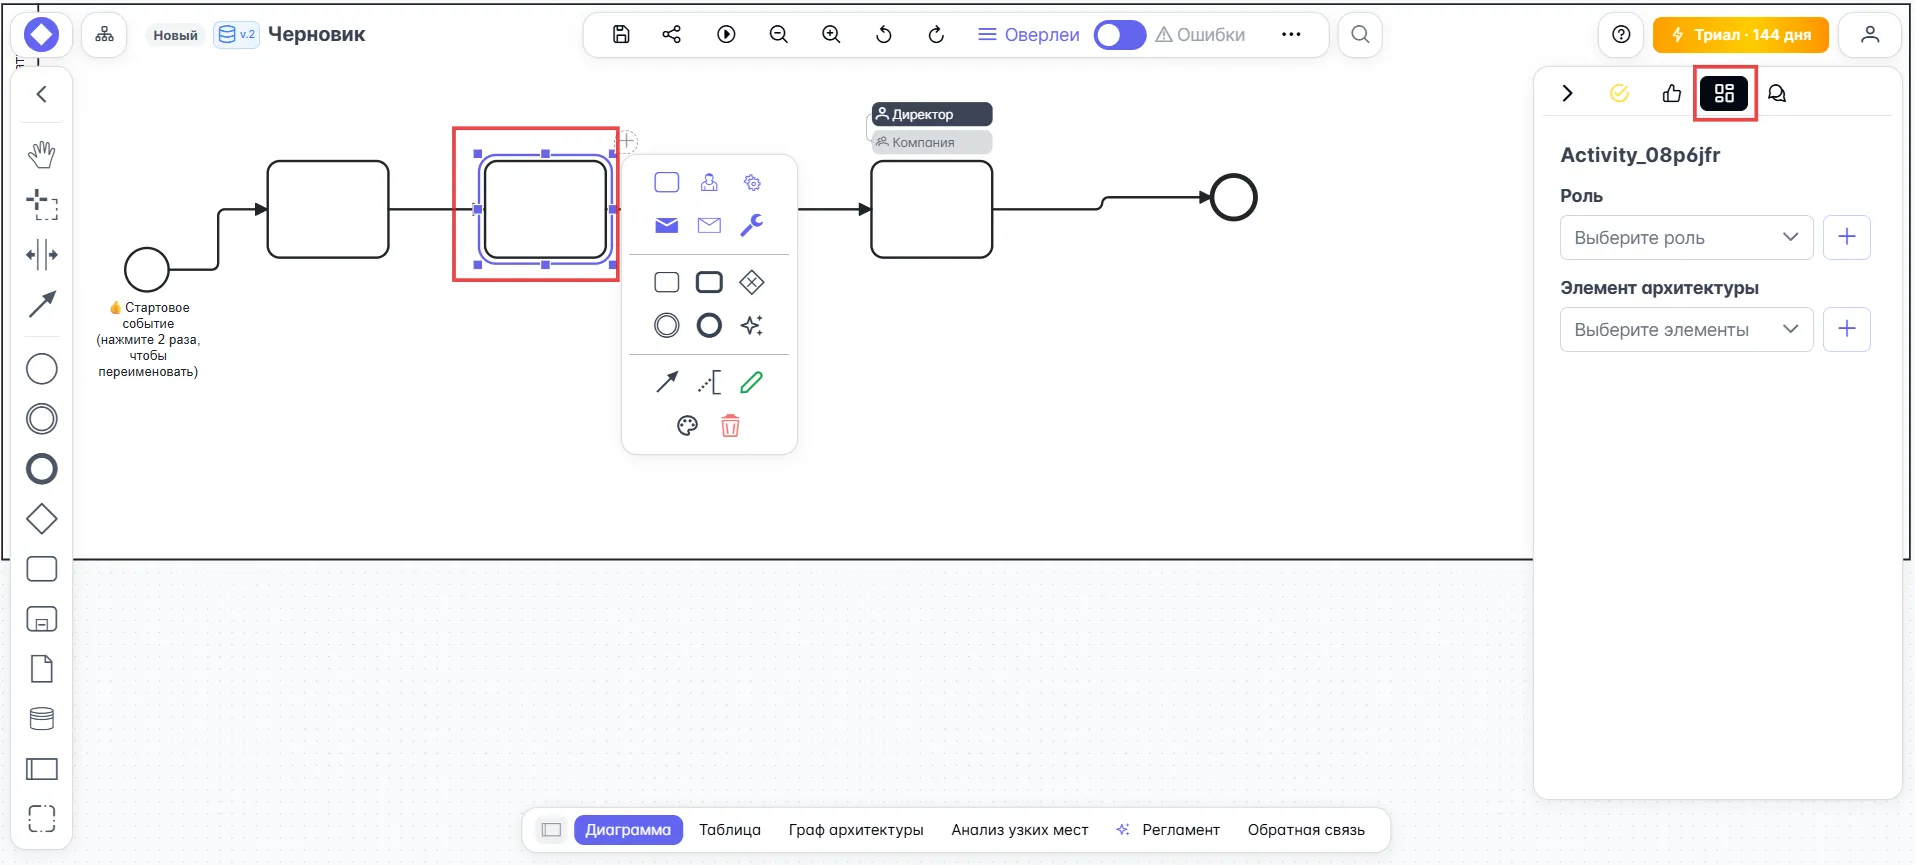Open the Граф архитектуры tab
This screenshot has width=1915, height=865.
pyautogui.click(x=855, y=830)
